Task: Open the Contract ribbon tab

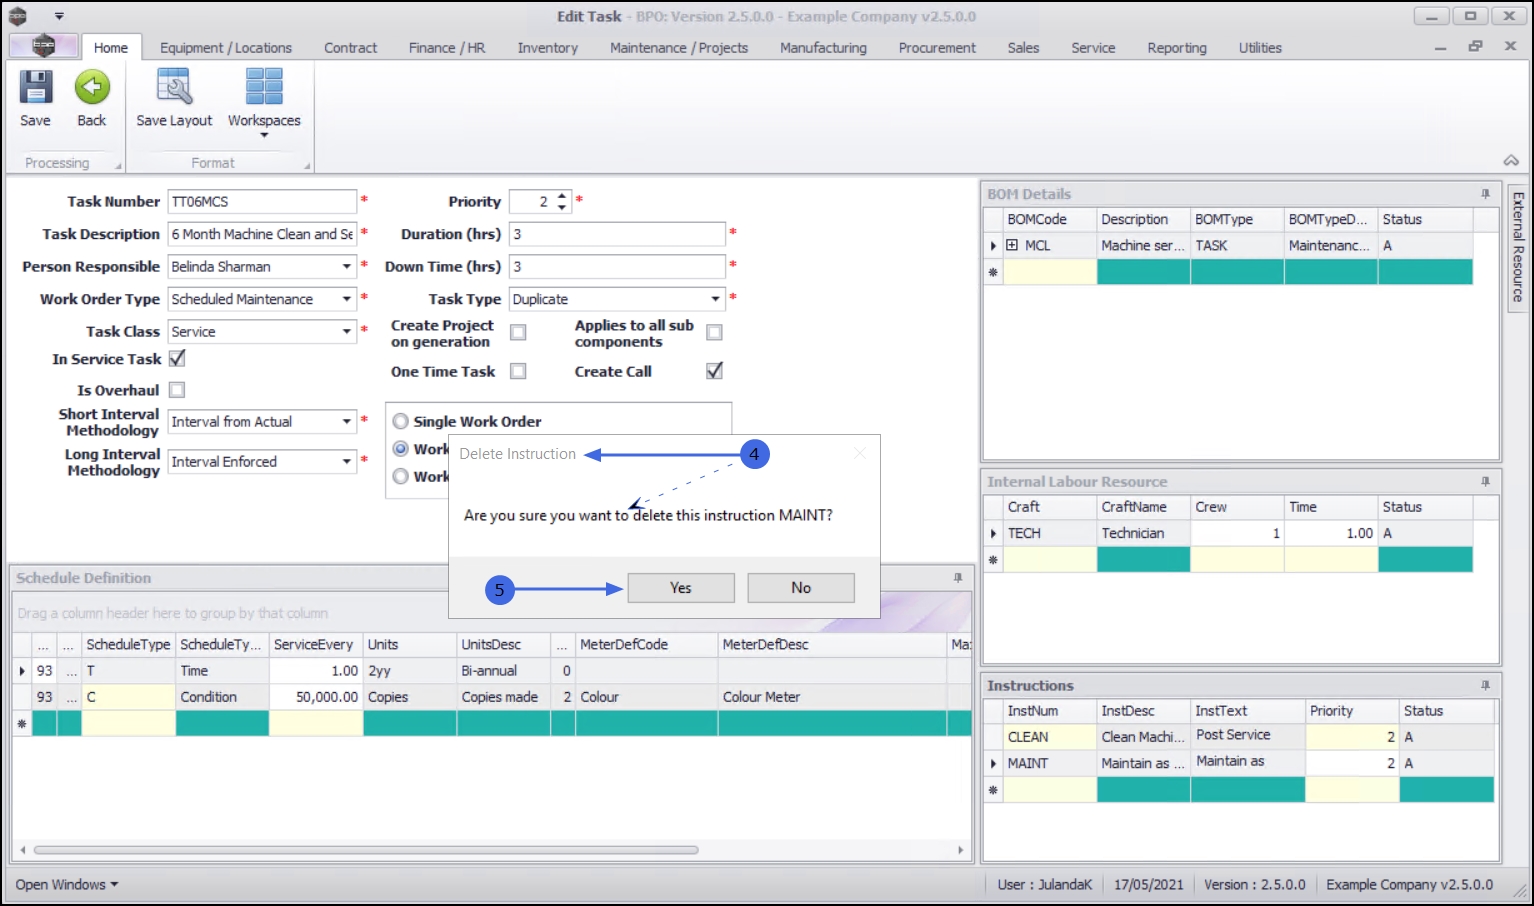Action: (351, 48)
